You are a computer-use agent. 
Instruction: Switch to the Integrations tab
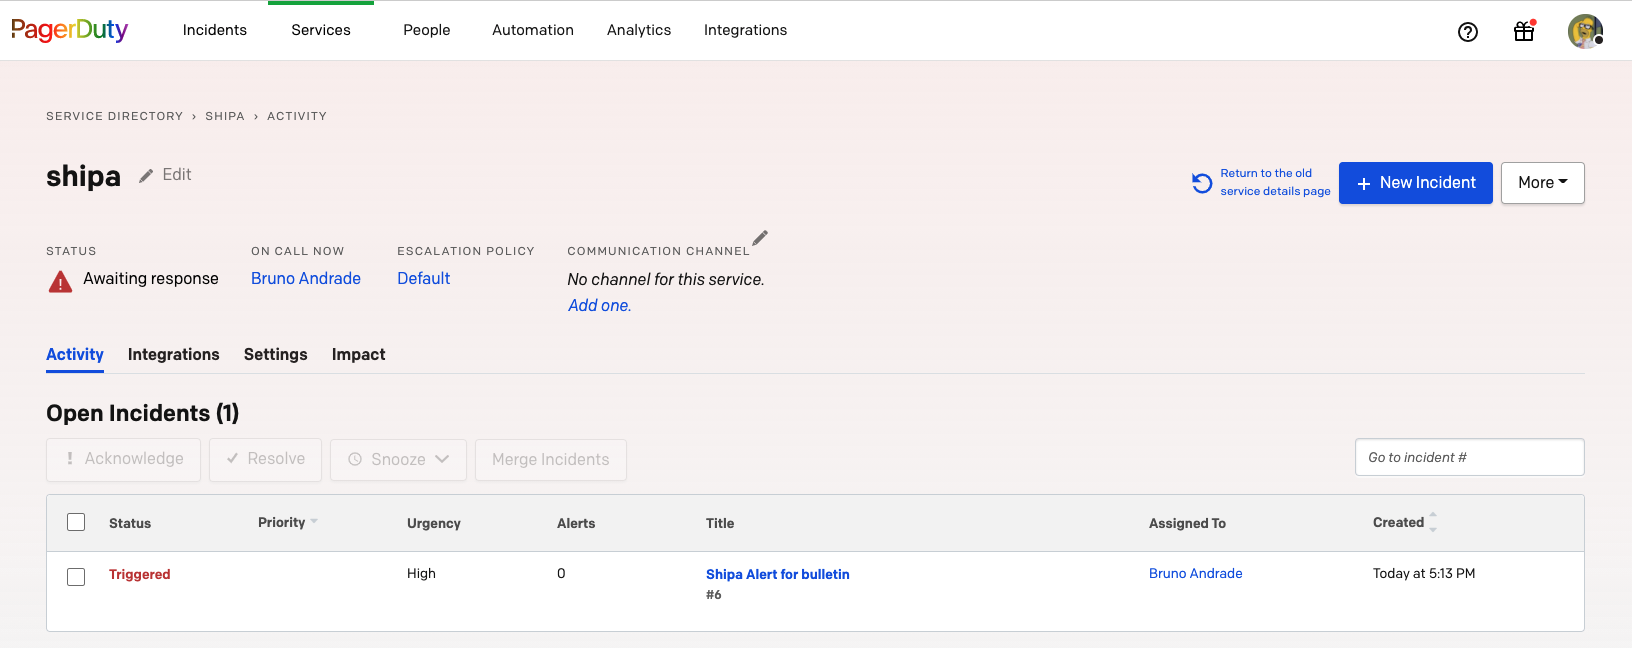pos(173,355)
